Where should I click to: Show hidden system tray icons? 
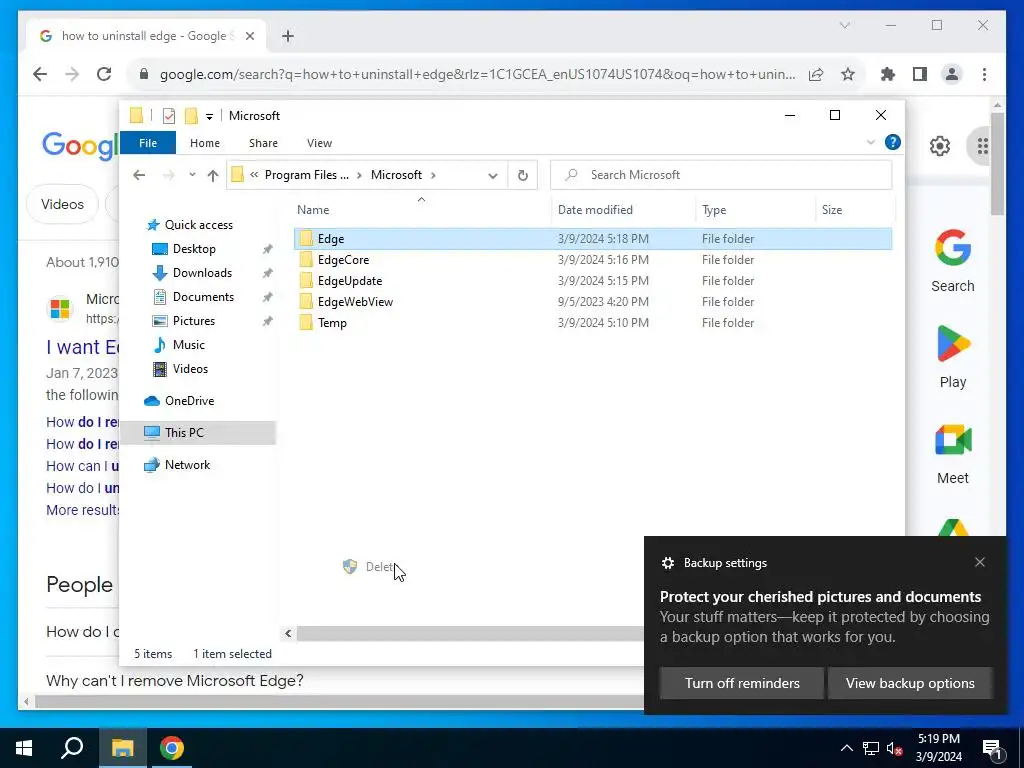(846, 748)
